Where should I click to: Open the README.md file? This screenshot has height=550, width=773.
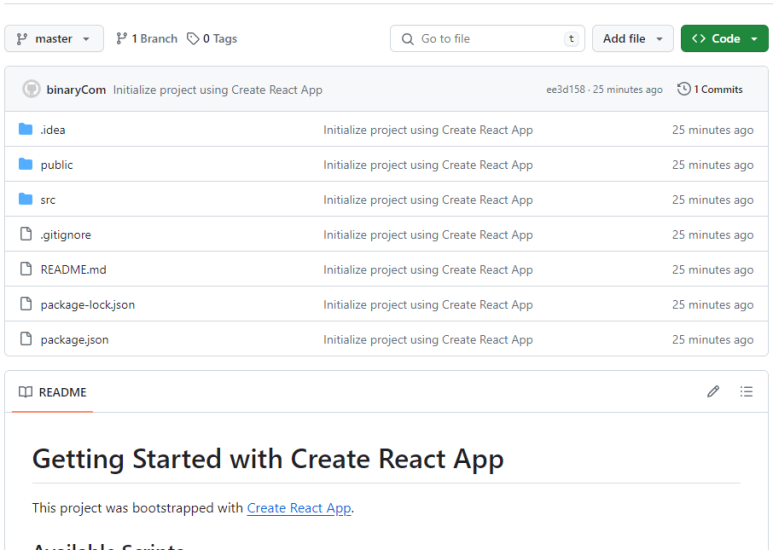[73, 270]
